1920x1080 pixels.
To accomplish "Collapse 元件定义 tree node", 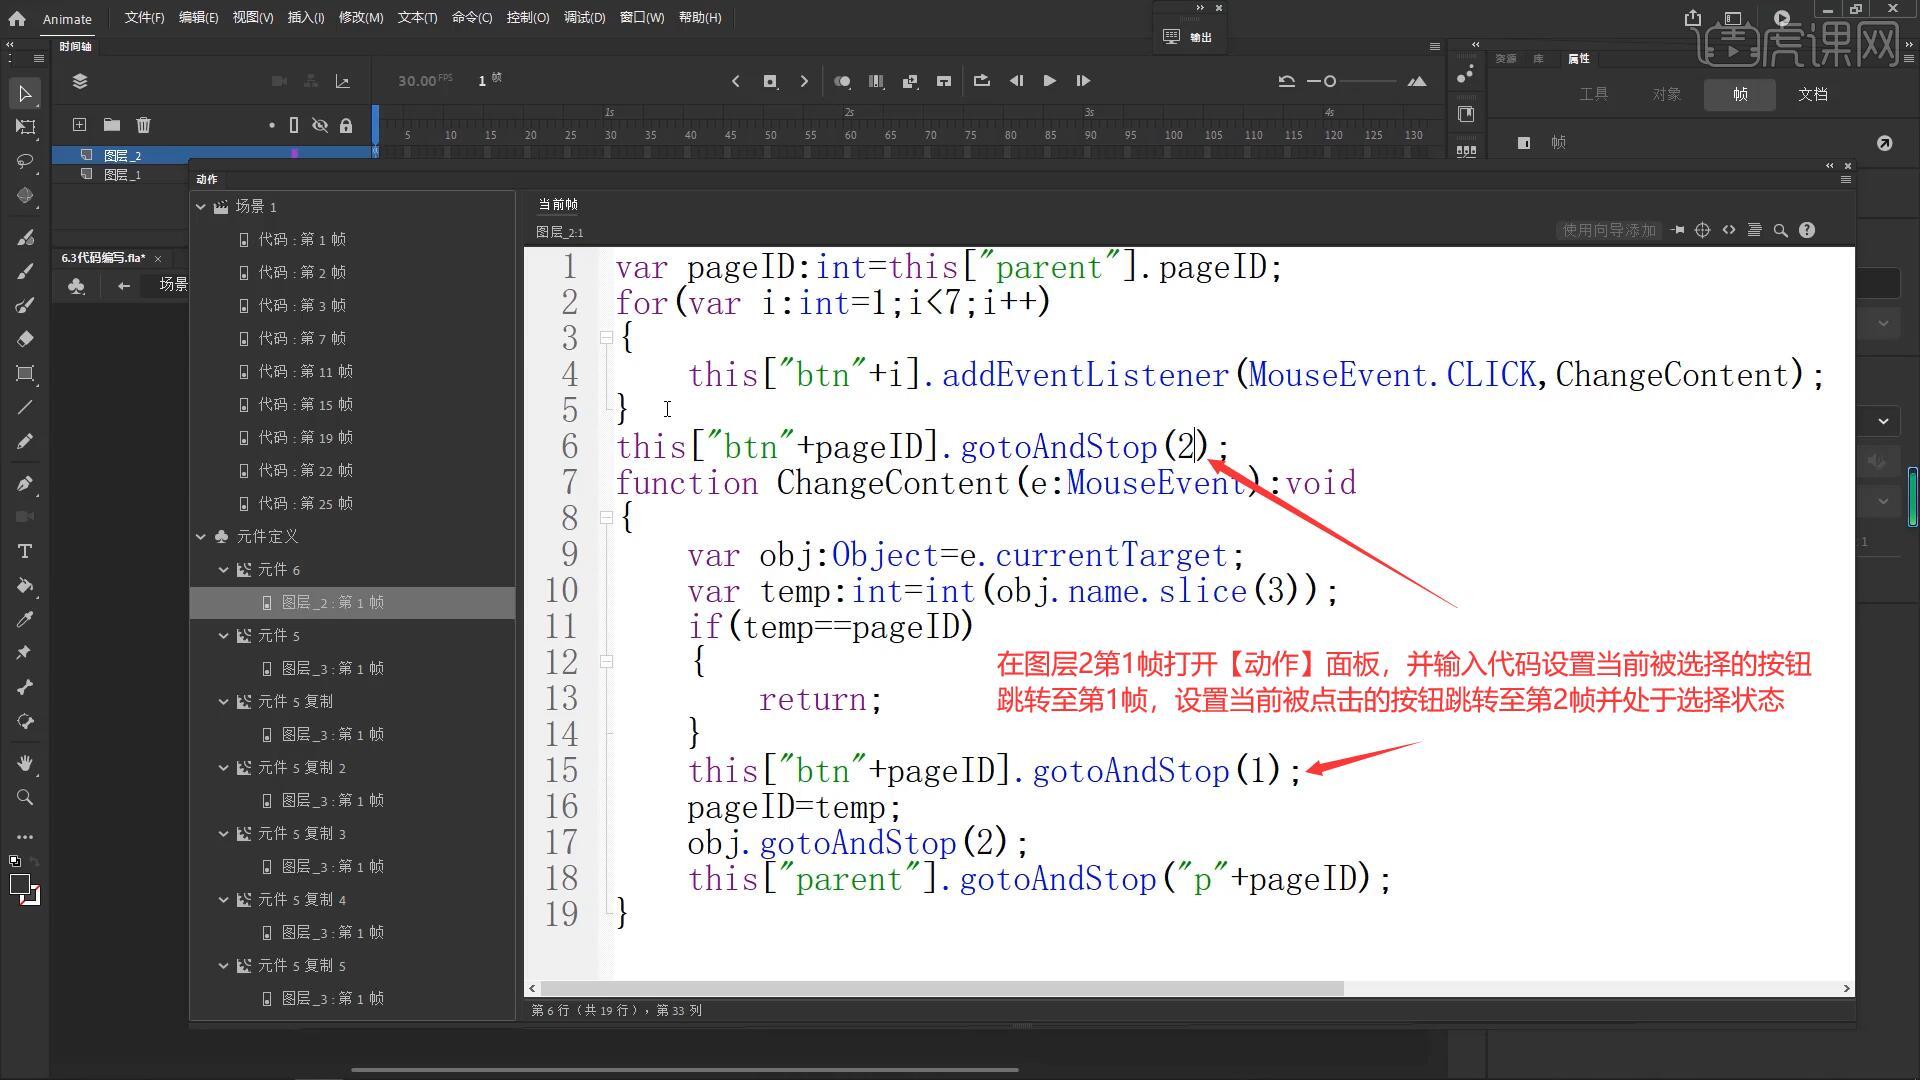I will click(x=201, y=537).
